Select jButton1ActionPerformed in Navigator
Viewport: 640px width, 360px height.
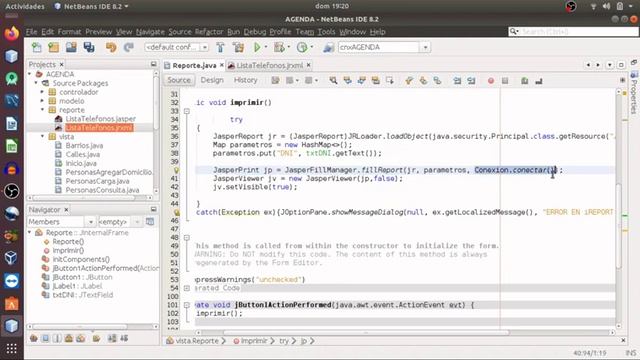[x=105, y=268]
